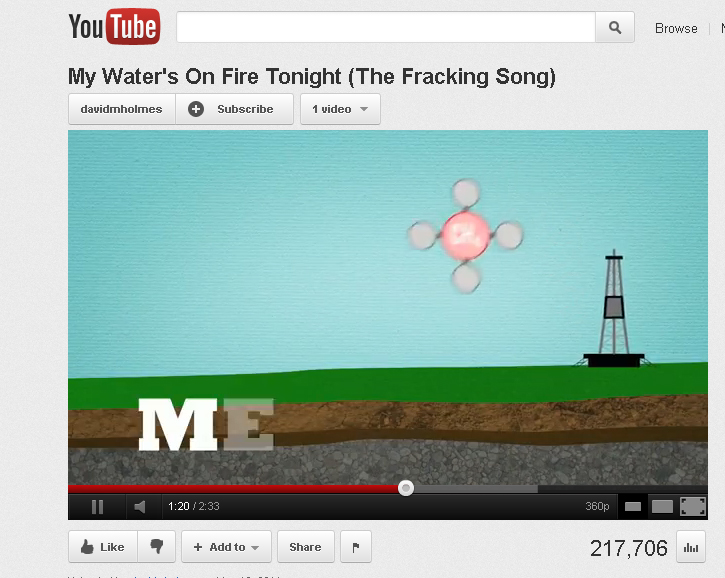Show video statistics chart

tap(691, 547)
